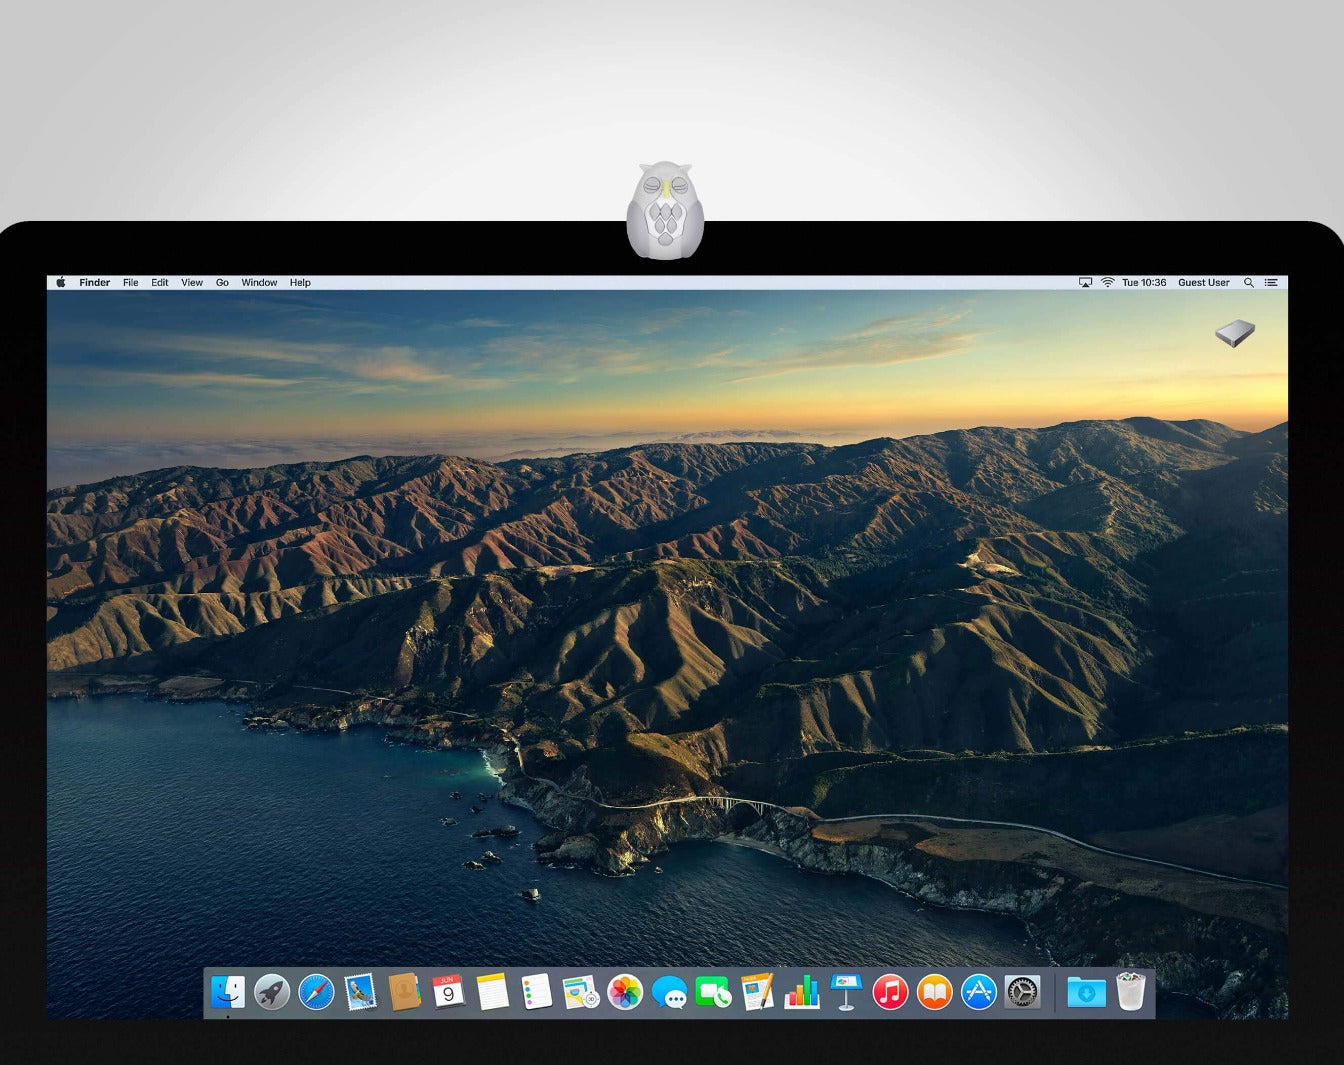Open Notification Center
The image size is (1344, 1065).
point(1271,283)
